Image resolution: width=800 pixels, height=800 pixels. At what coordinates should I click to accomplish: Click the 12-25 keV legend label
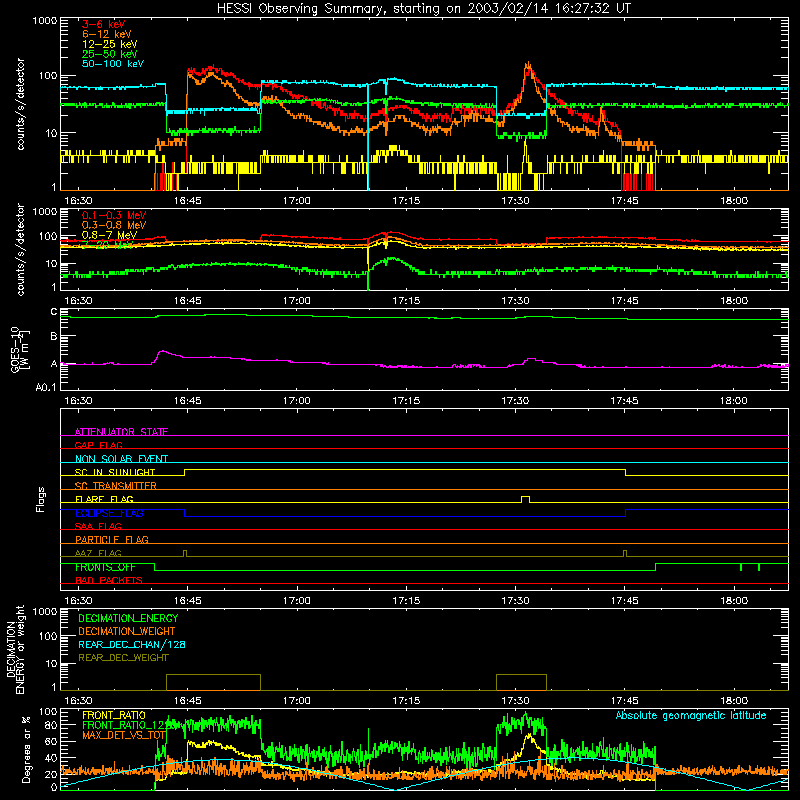pyautogui.click(x=110, y=44)
